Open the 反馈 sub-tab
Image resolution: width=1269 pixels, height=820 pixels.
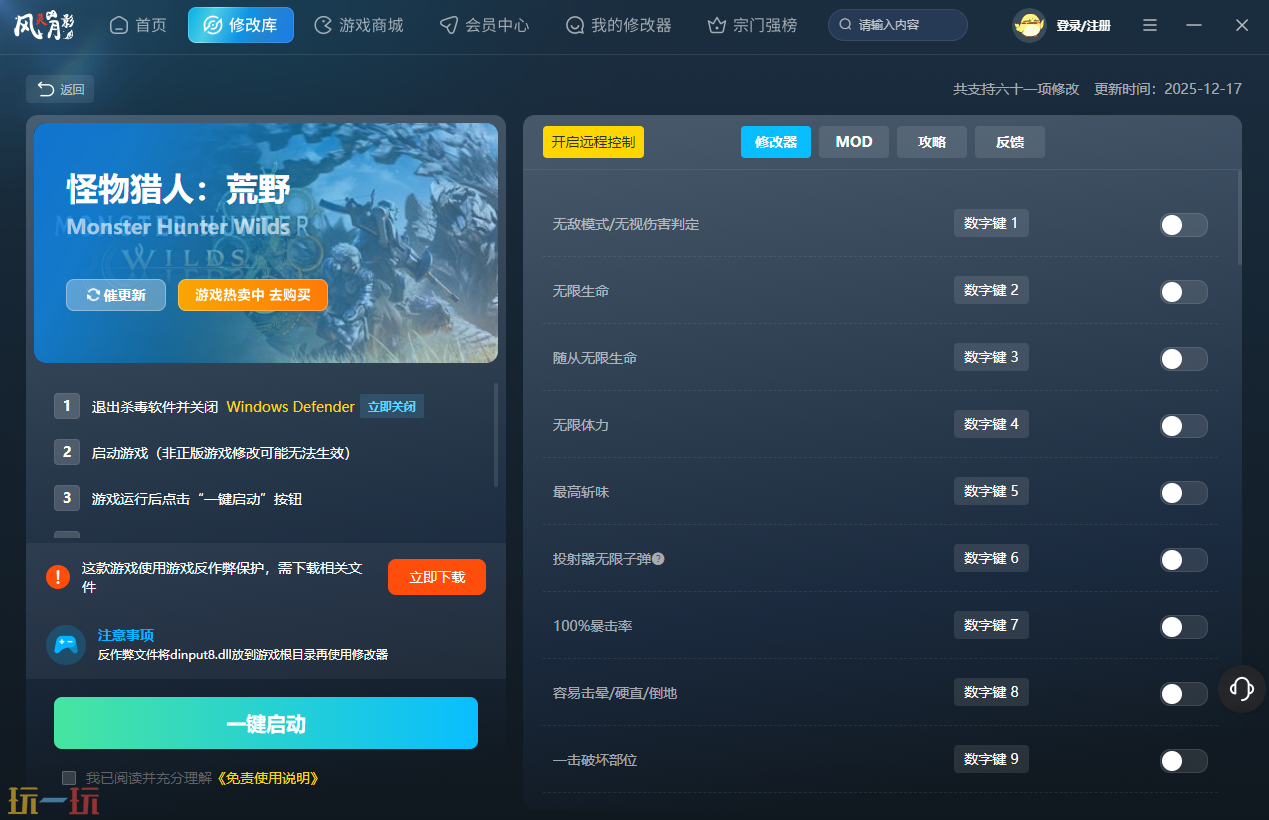tap(1010, 142)
